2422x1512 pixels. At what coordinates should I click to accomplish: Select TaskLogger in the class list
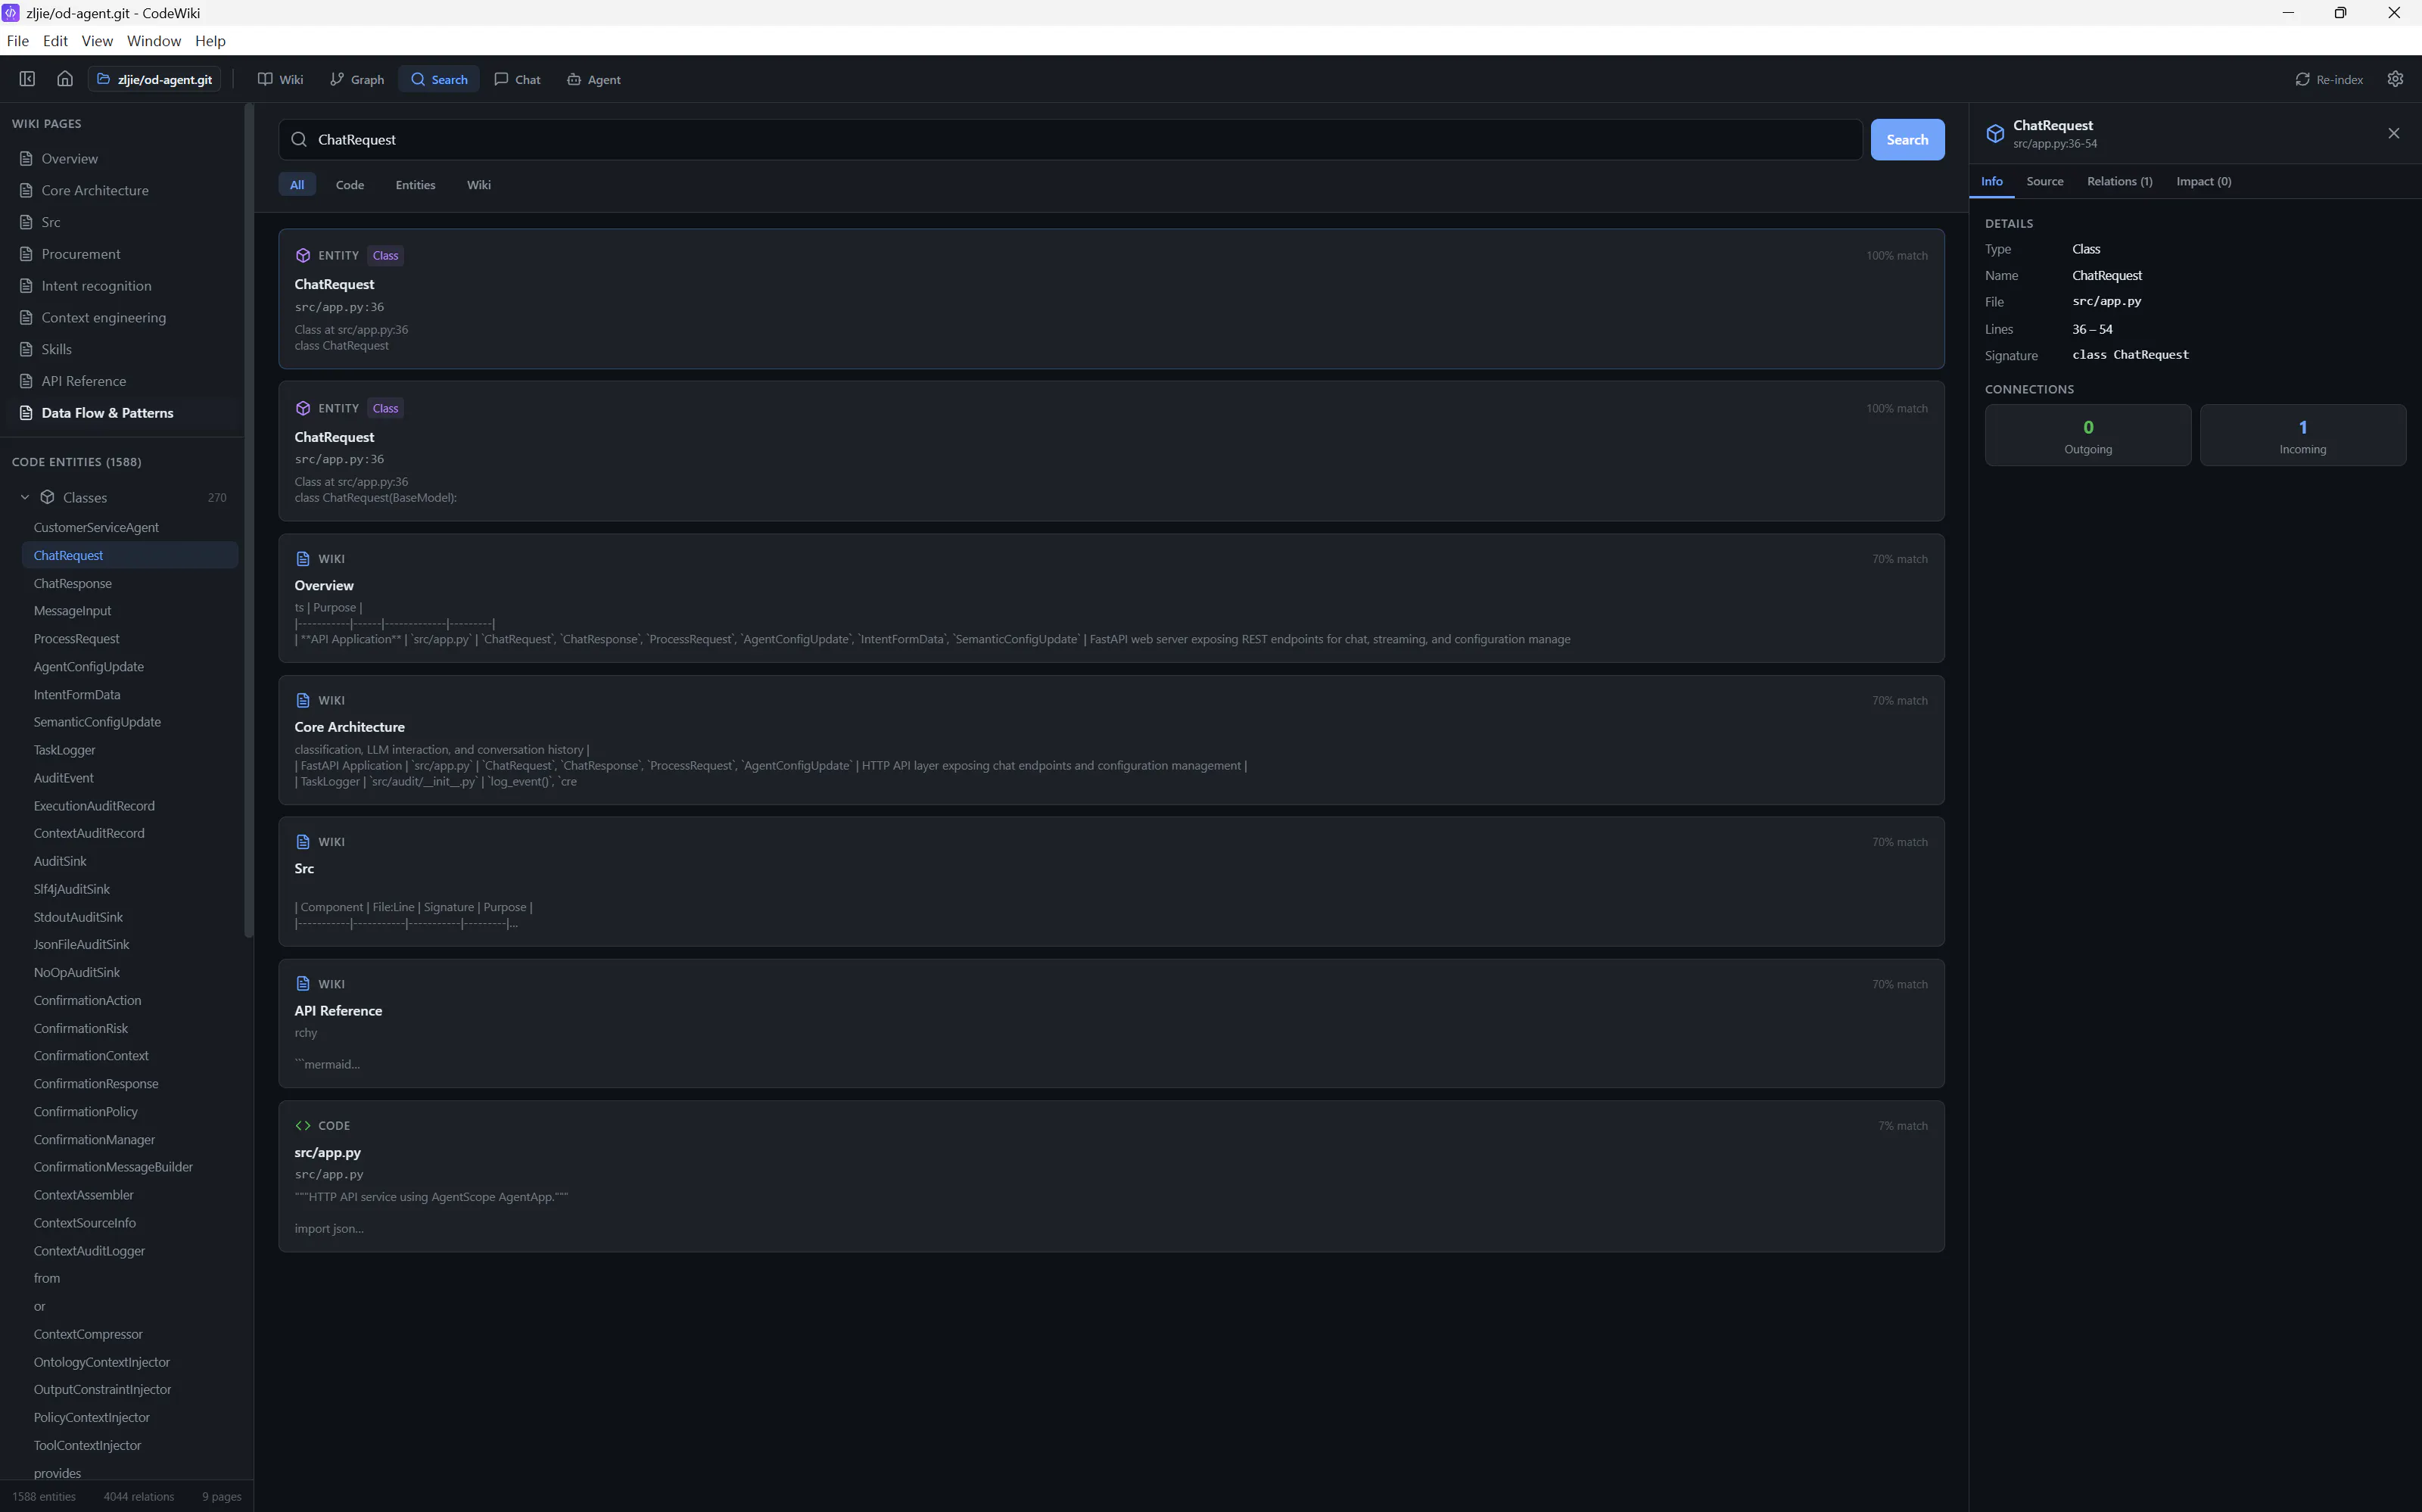pyautogui.click(x=130, y=750)
